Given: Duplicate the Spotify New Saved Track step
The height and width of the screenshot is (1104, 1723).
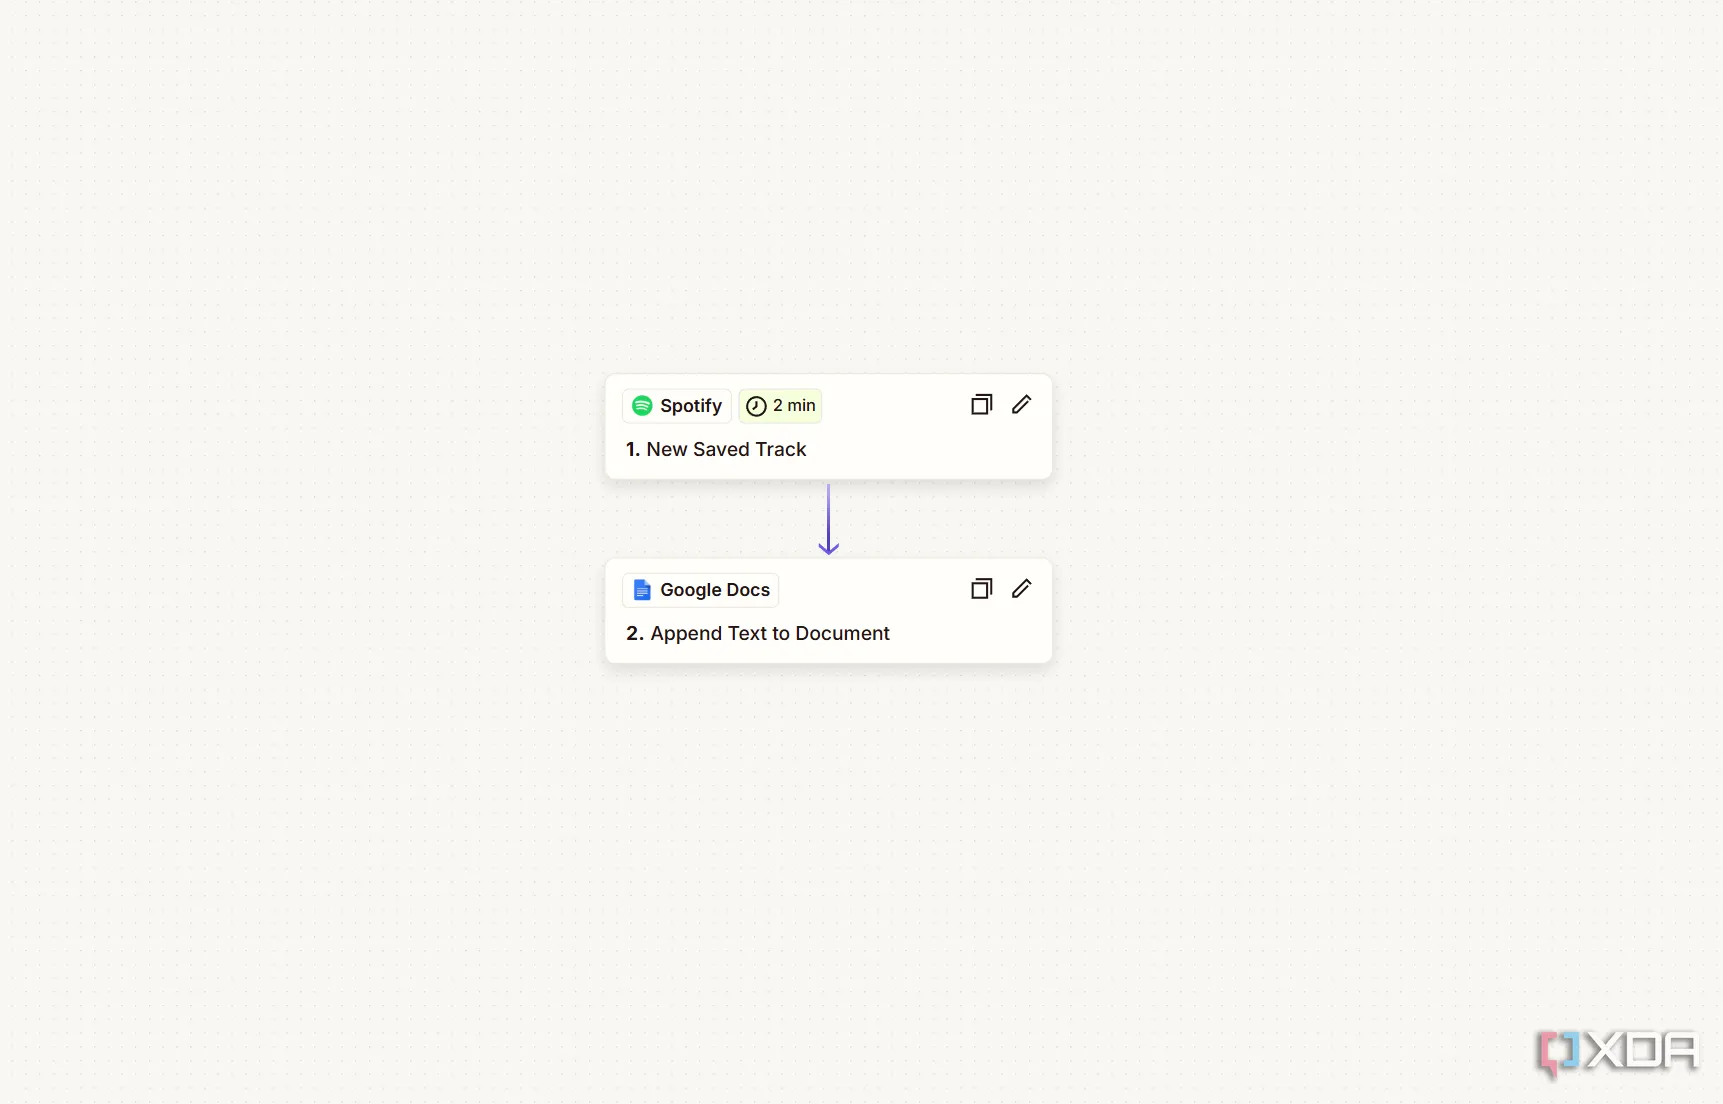Looking at the screenshot, I should [981, 405].
